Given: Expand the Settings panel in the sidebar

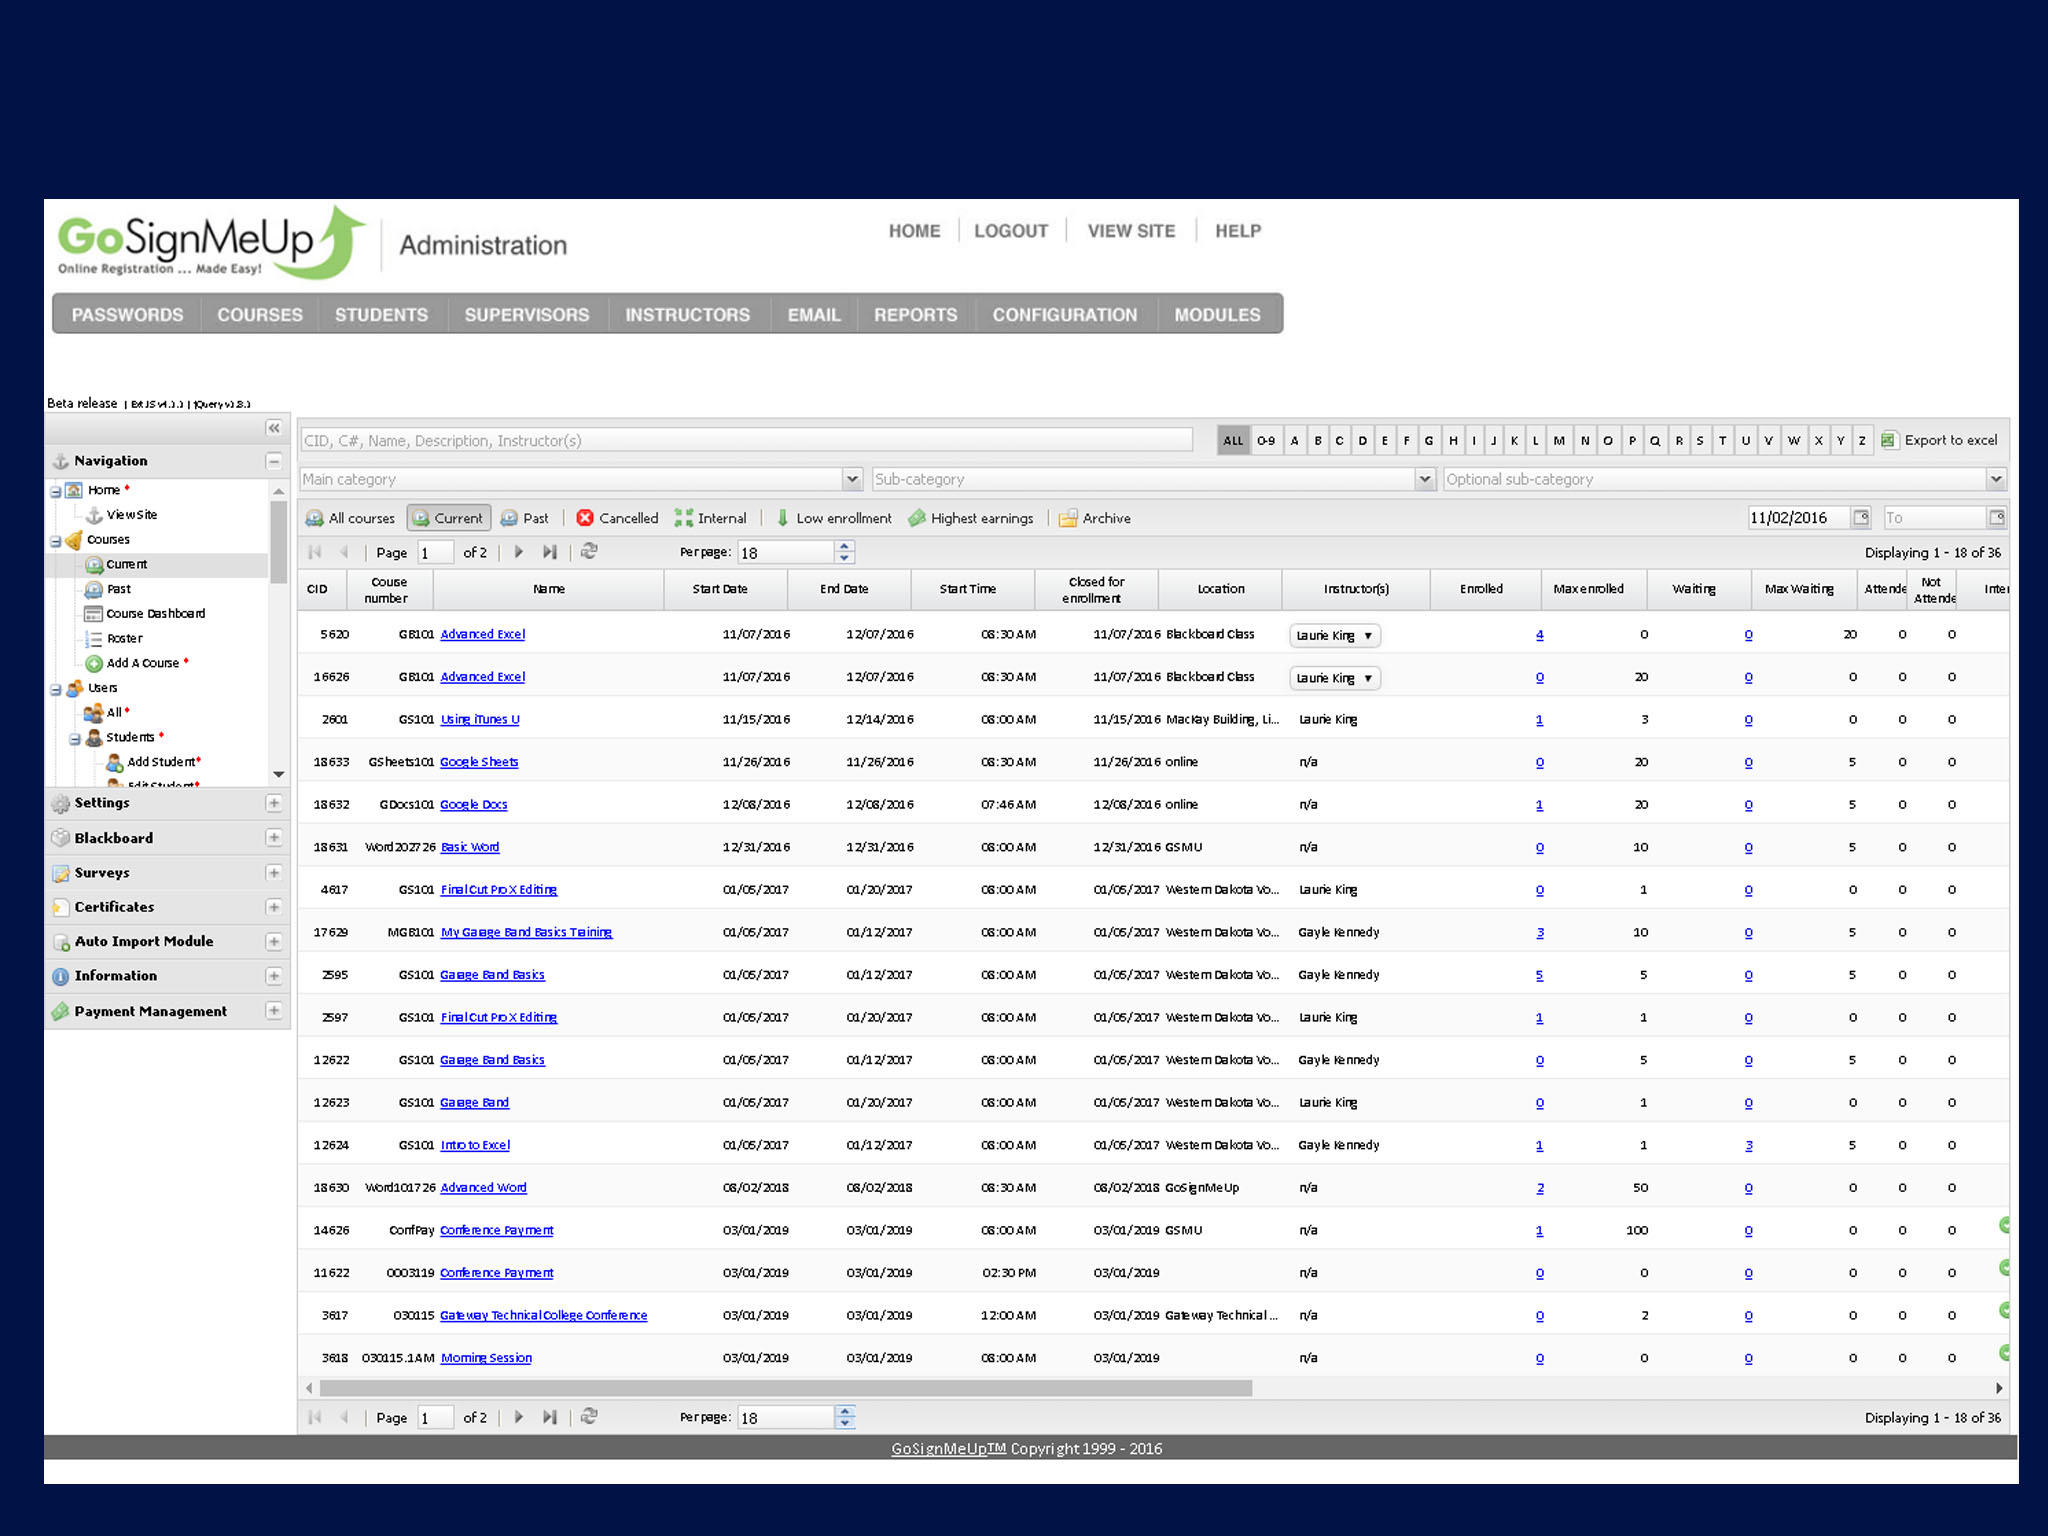Looking at the screenshot, I should 273,803.
